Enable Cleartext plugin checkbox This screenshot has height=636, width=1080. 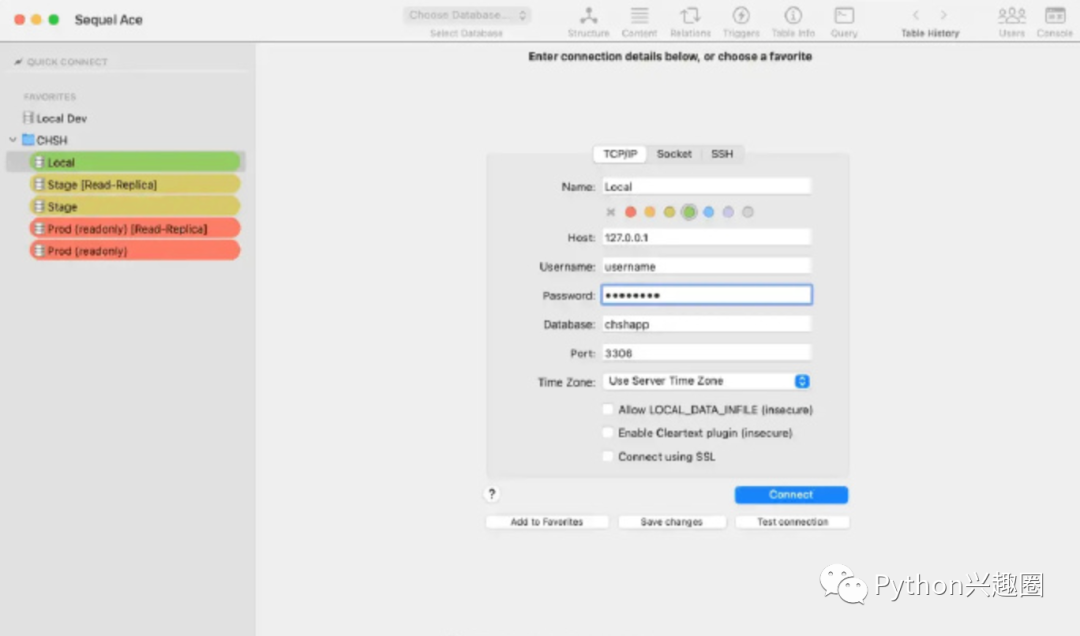608,433
